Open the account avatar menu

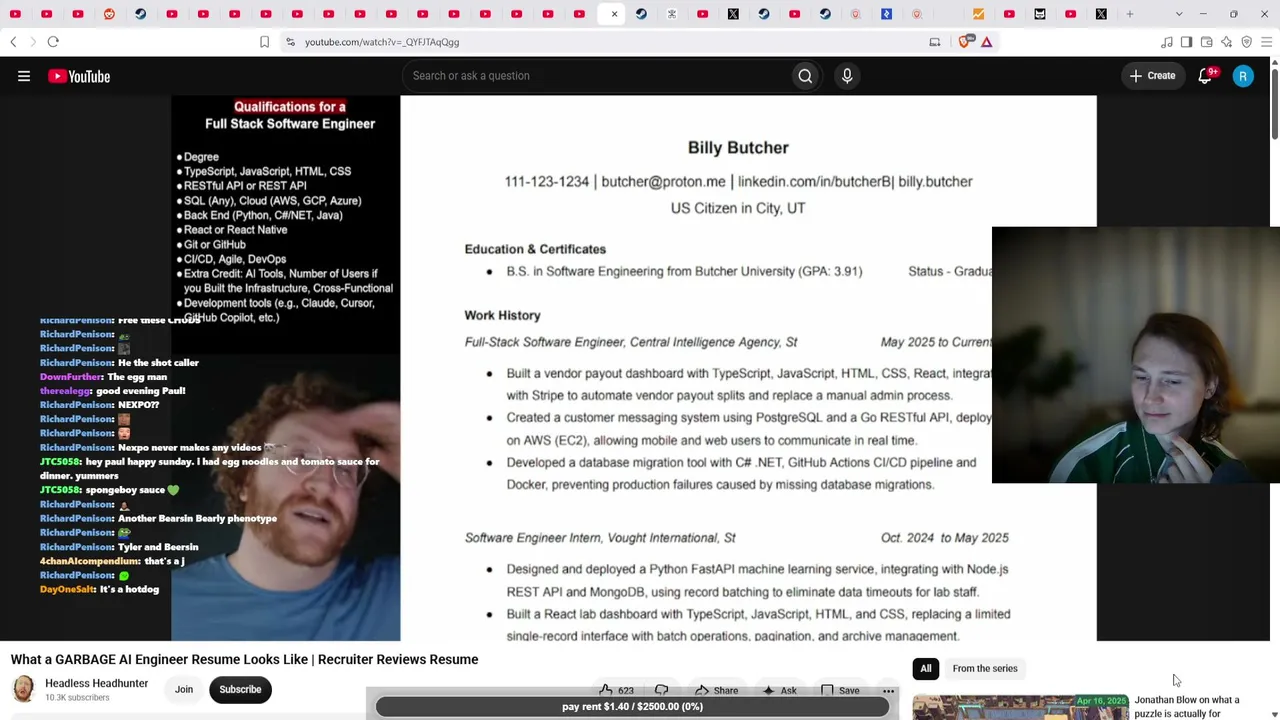coord(1243,76)
